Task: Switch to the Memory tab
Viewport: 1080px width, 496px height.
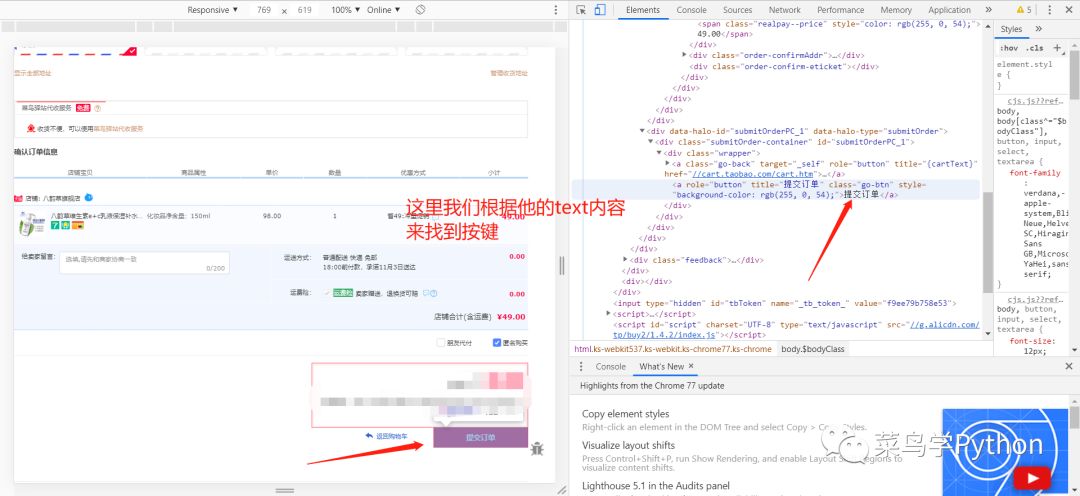Action: click(x=896, y=10)
